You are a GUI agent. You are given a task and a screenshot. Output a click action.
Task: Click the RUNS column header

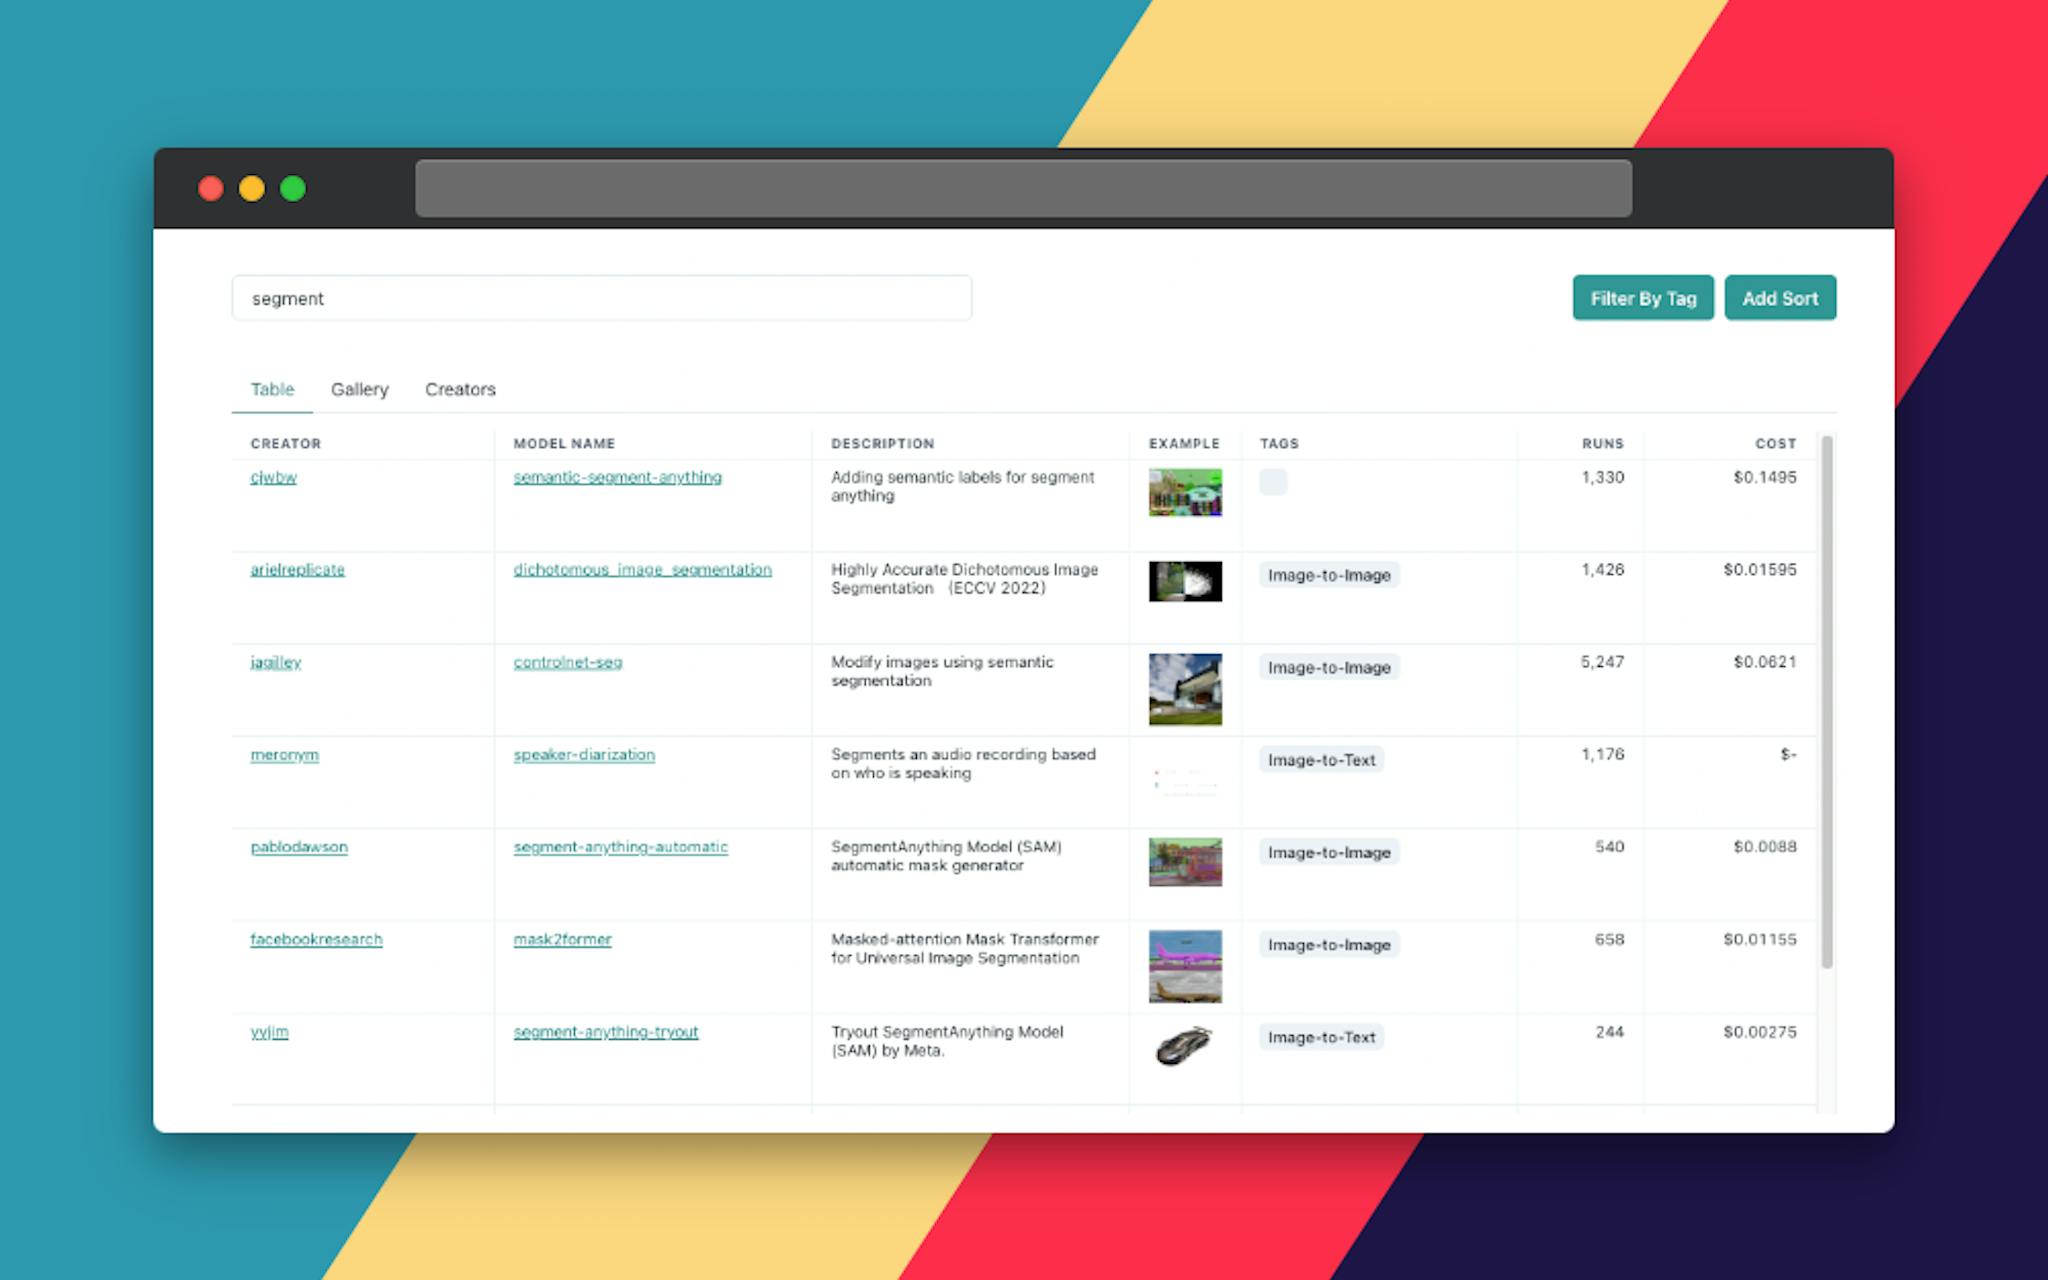click(x=1602, y=443)
